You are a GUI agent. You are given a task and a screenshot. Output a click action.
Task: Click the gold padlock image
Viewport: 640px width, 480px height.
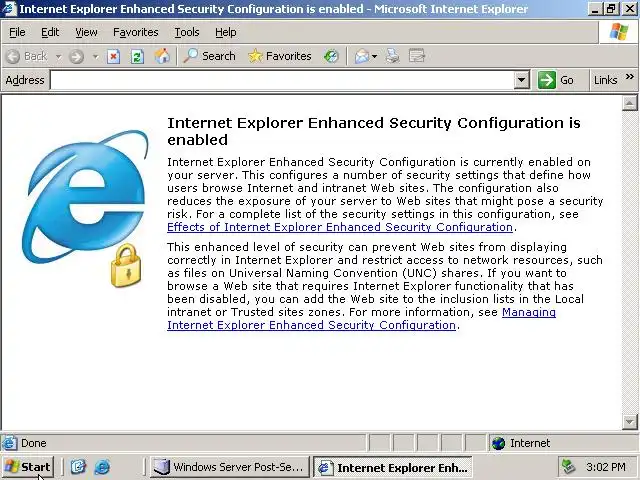pyautogui.click(x=126, y=265)
